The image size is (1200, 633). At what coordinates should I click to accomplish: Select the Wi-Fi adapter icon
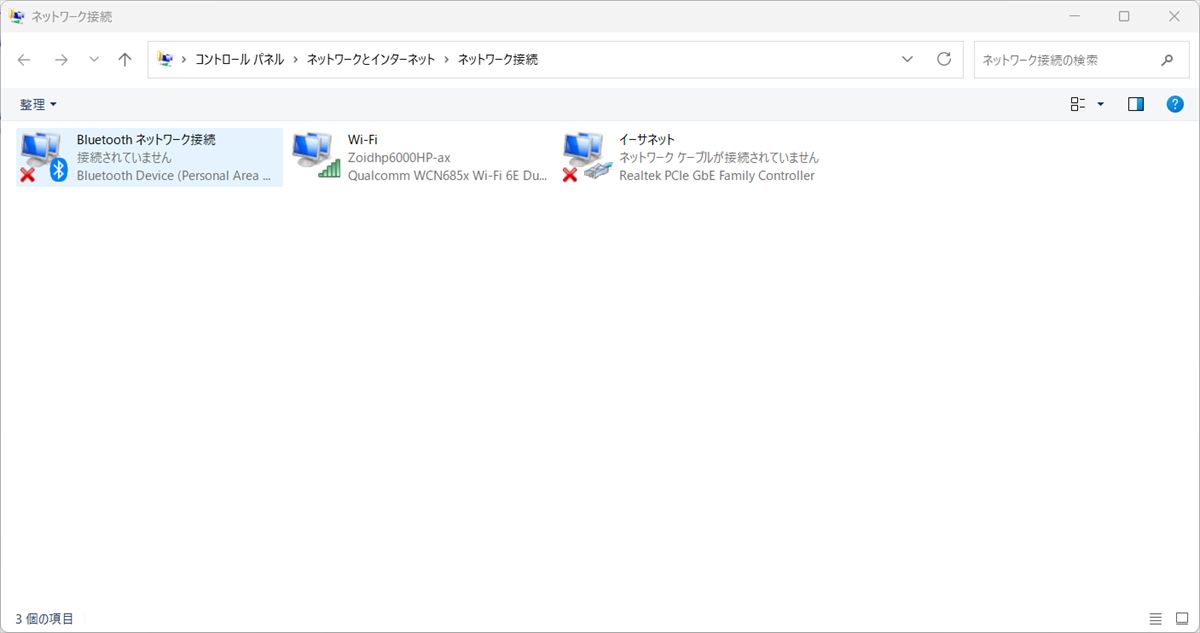tap(315, 157)
